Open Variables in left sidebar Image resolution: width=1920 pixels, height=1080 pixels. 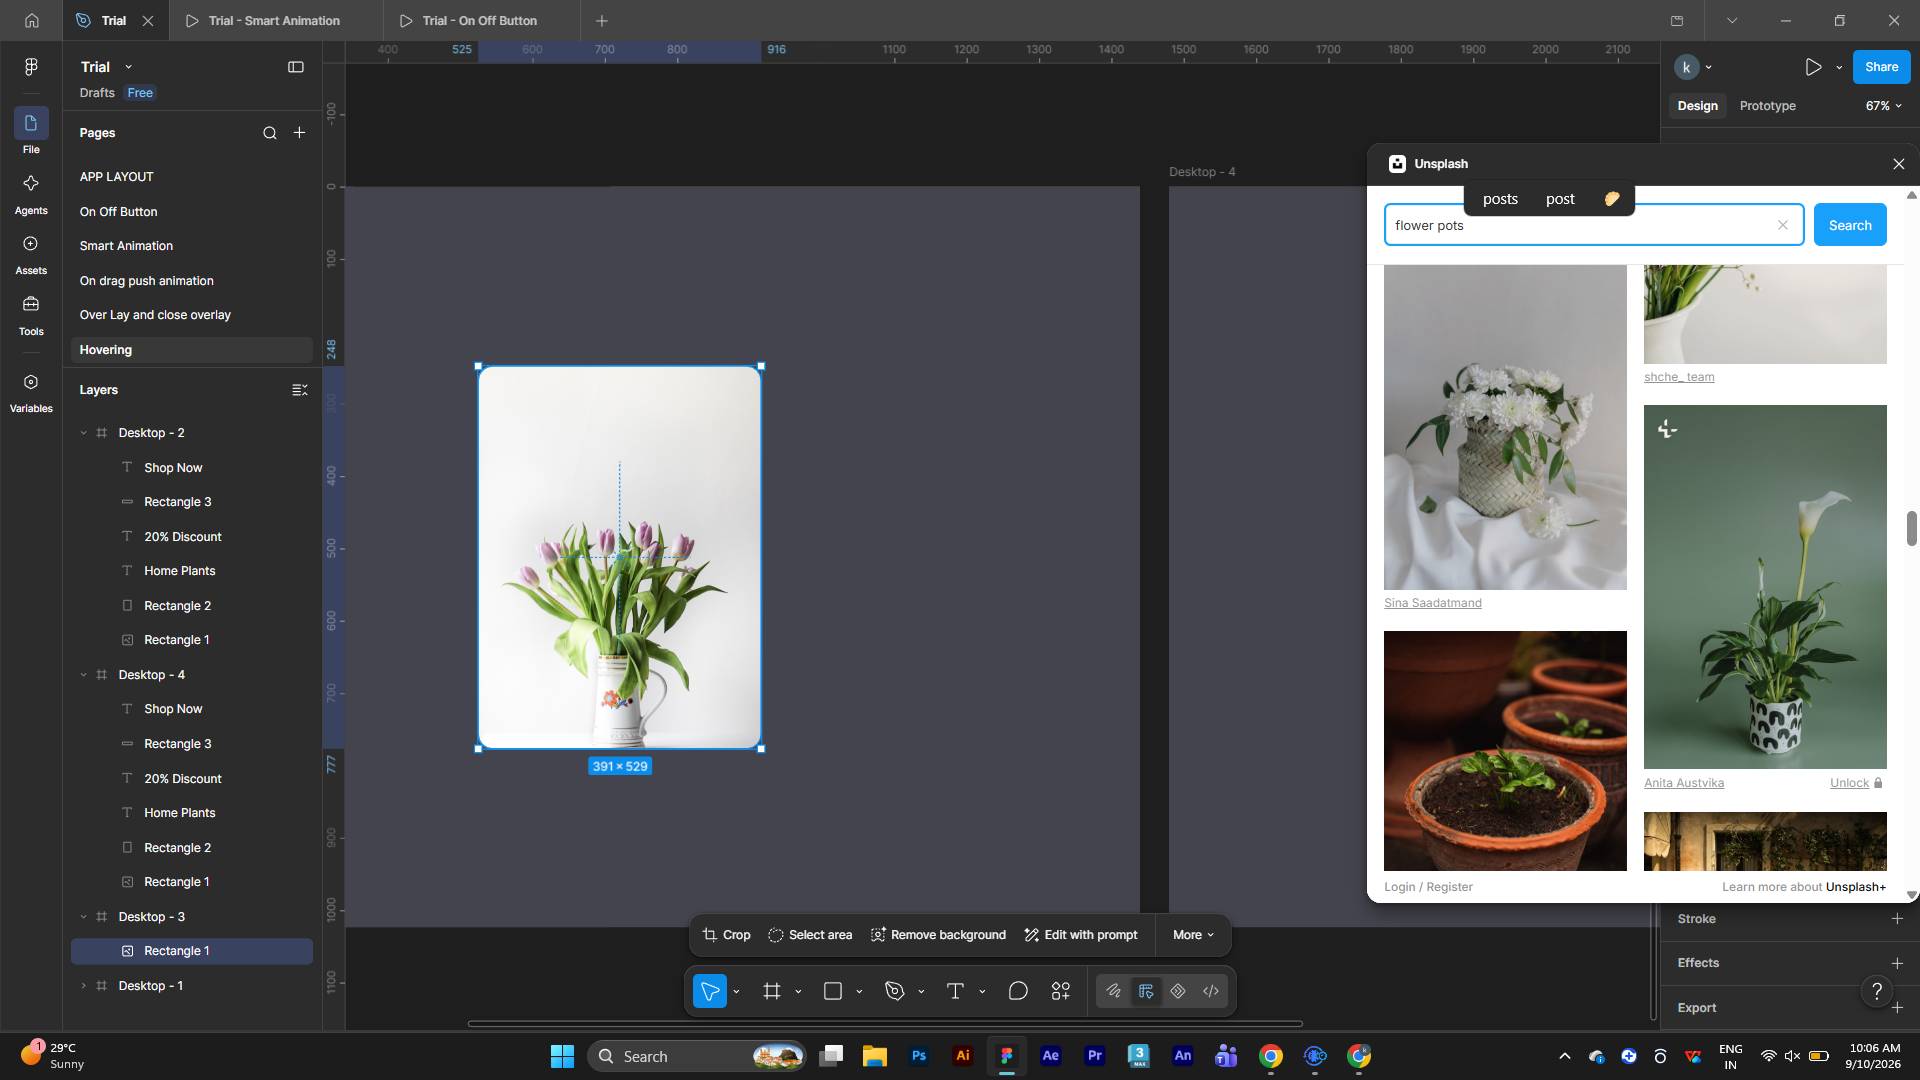coord(31,393)
